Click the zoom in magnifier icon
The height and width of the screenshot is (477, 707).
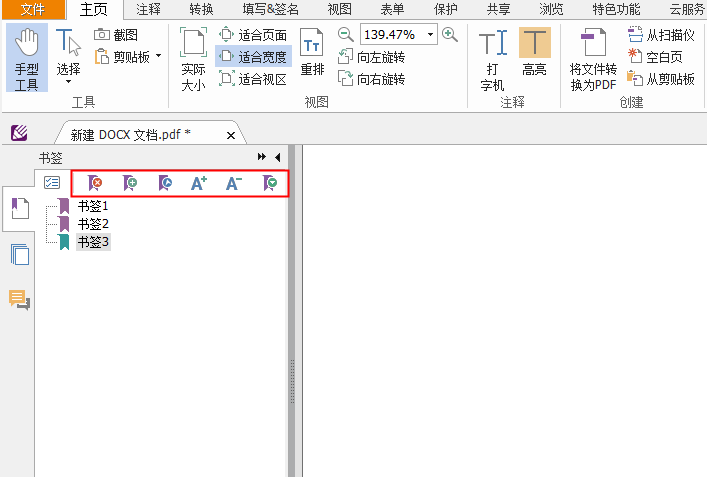pos(450,35)
